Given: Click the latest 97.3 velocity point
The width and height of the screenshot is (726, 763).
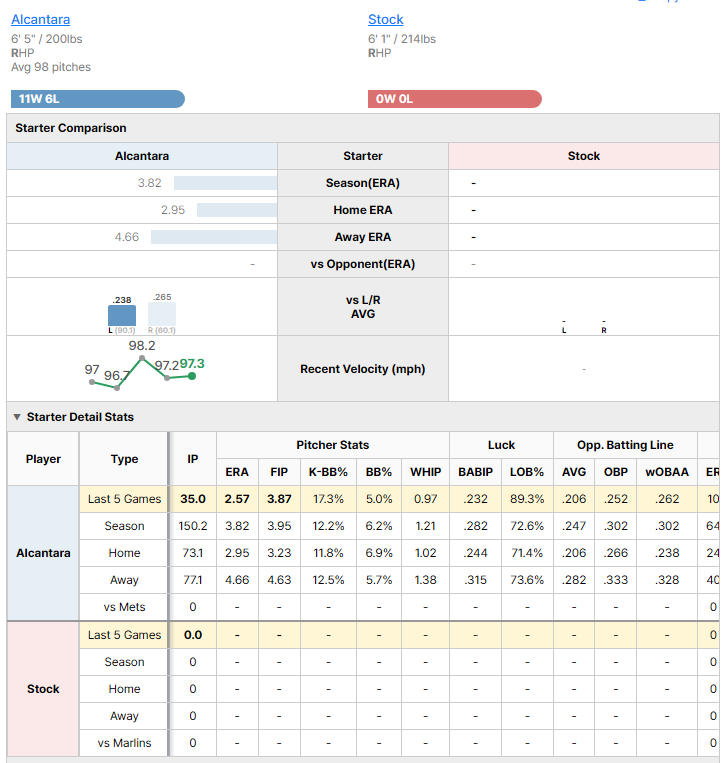Looking at the screenshot, I should [x=192, y=376].
